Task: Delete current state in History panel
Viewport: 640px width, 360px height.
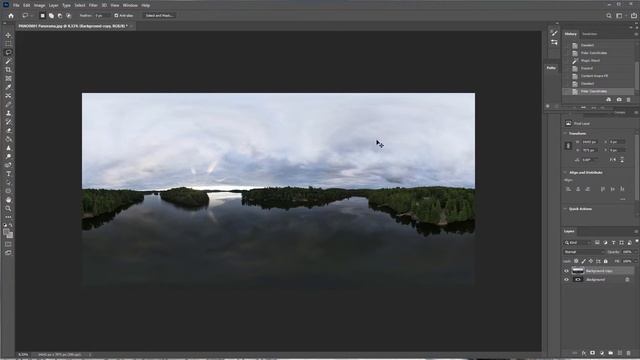Action: coord(629,100)
